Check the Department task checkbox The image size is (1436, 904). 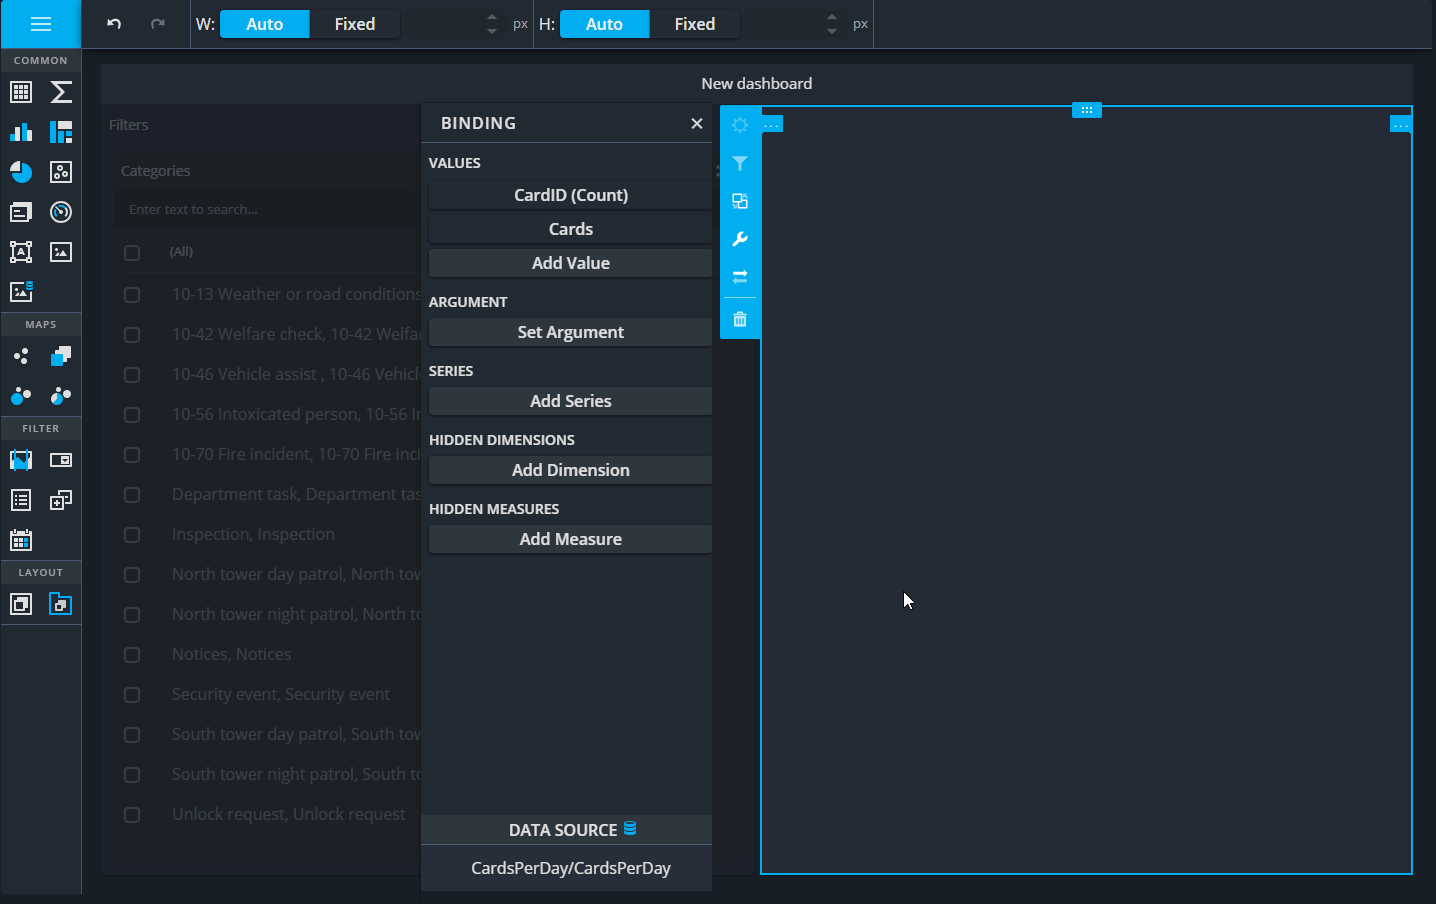tap(132, 495)
